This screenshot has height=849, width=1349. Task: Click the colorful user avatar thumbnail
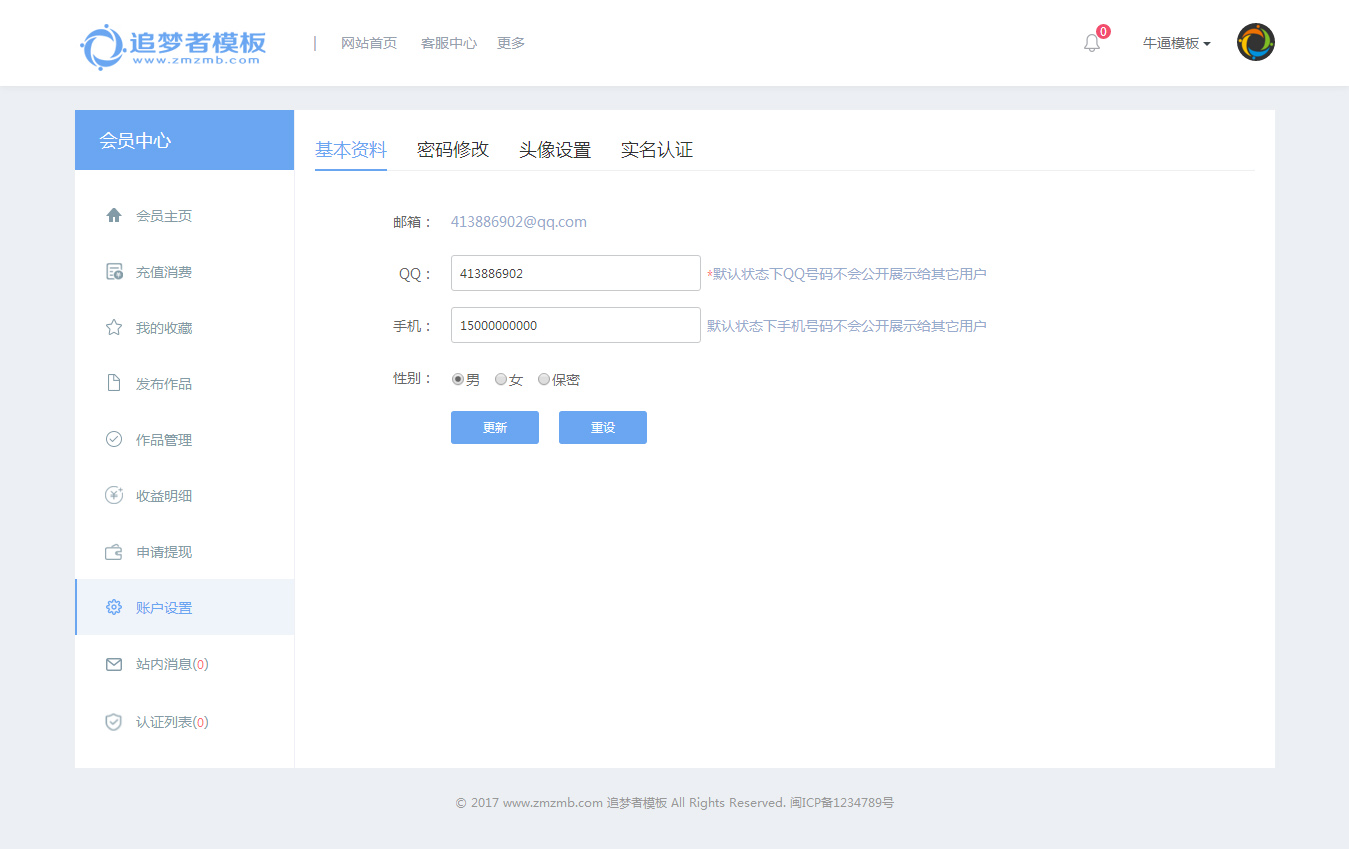tap(1255, 43)
